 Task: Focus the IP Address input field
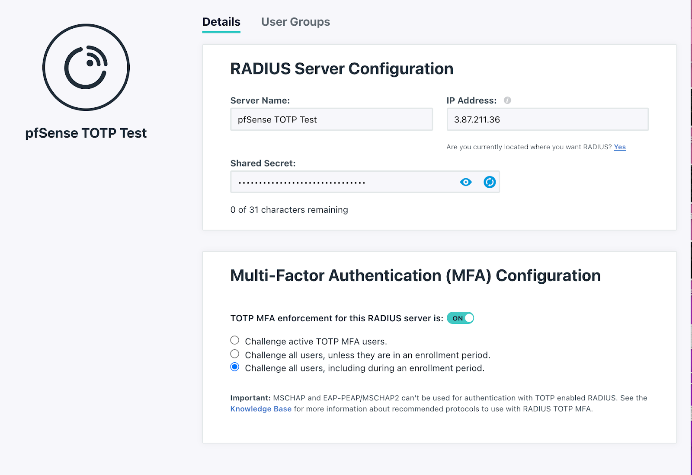(547, 120)
